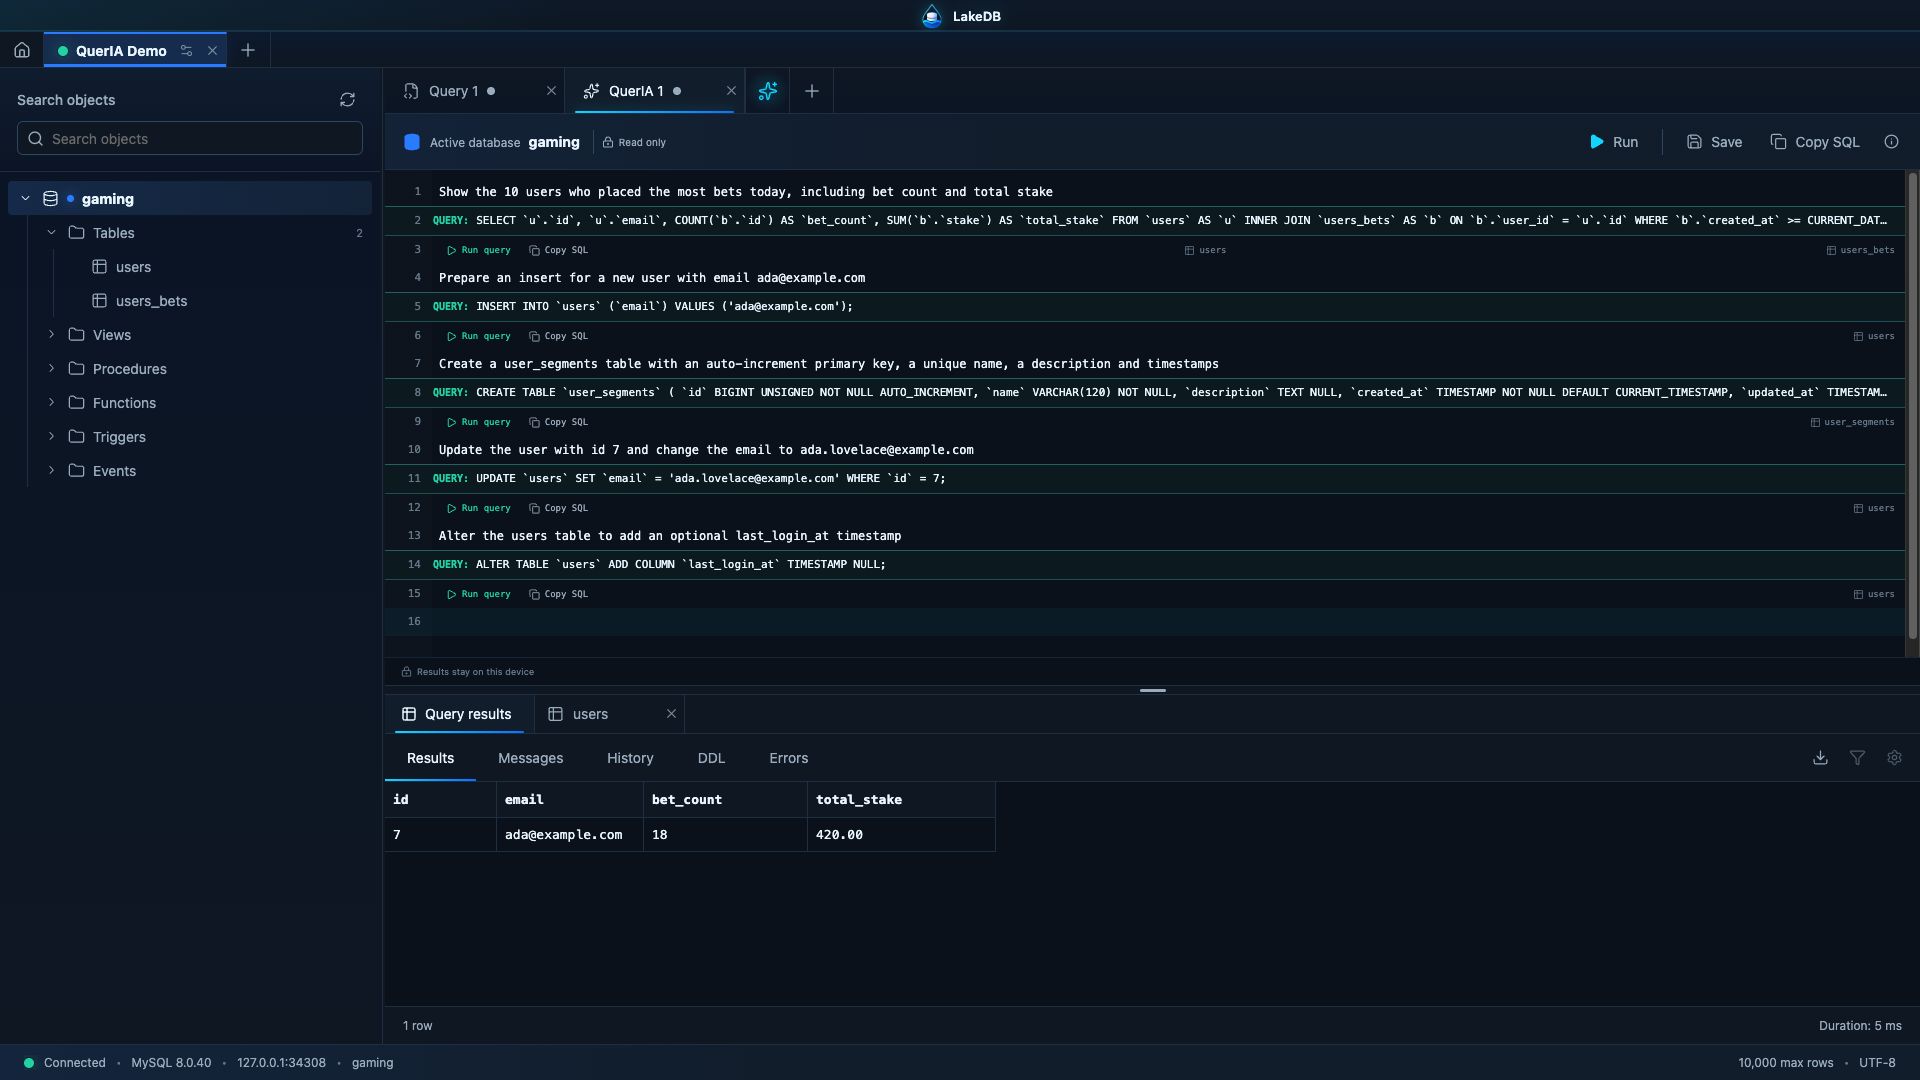Refresh the object list

pyautogui.click(x=347, y=100)
